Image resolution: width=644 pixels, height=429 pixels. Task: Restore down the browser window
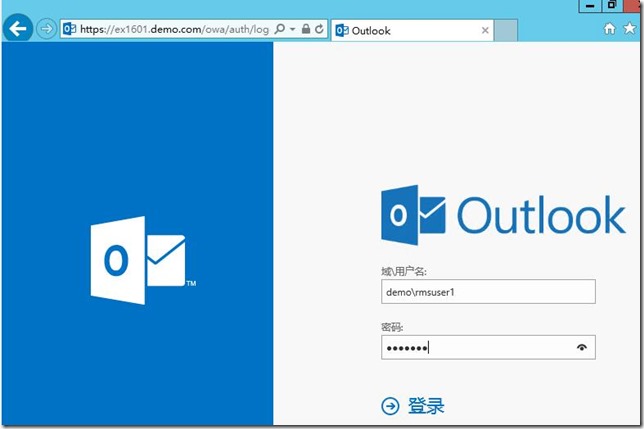pos(612,5)
